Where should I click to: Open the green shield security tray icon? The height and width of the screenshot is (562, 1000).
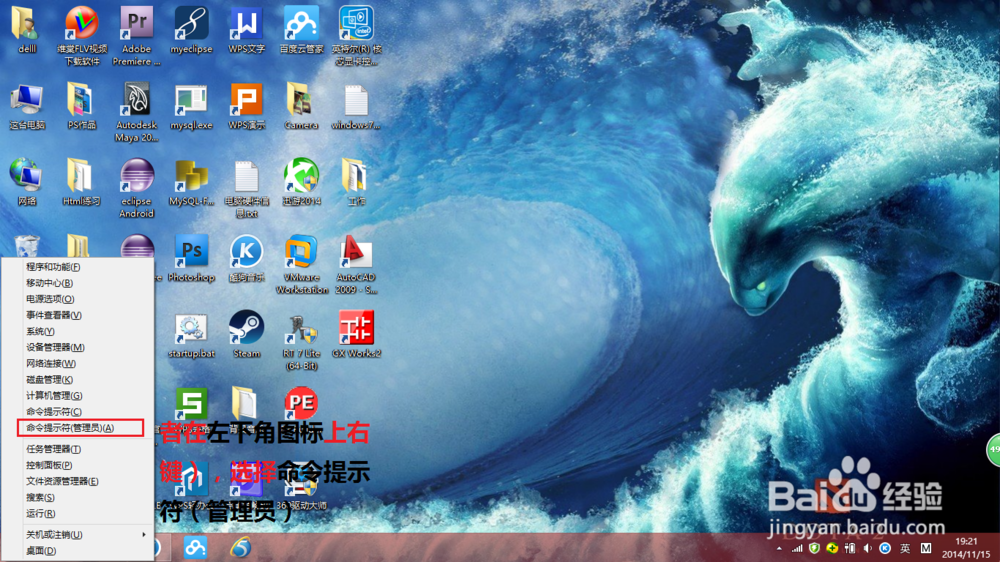click(x=814, y=548)
